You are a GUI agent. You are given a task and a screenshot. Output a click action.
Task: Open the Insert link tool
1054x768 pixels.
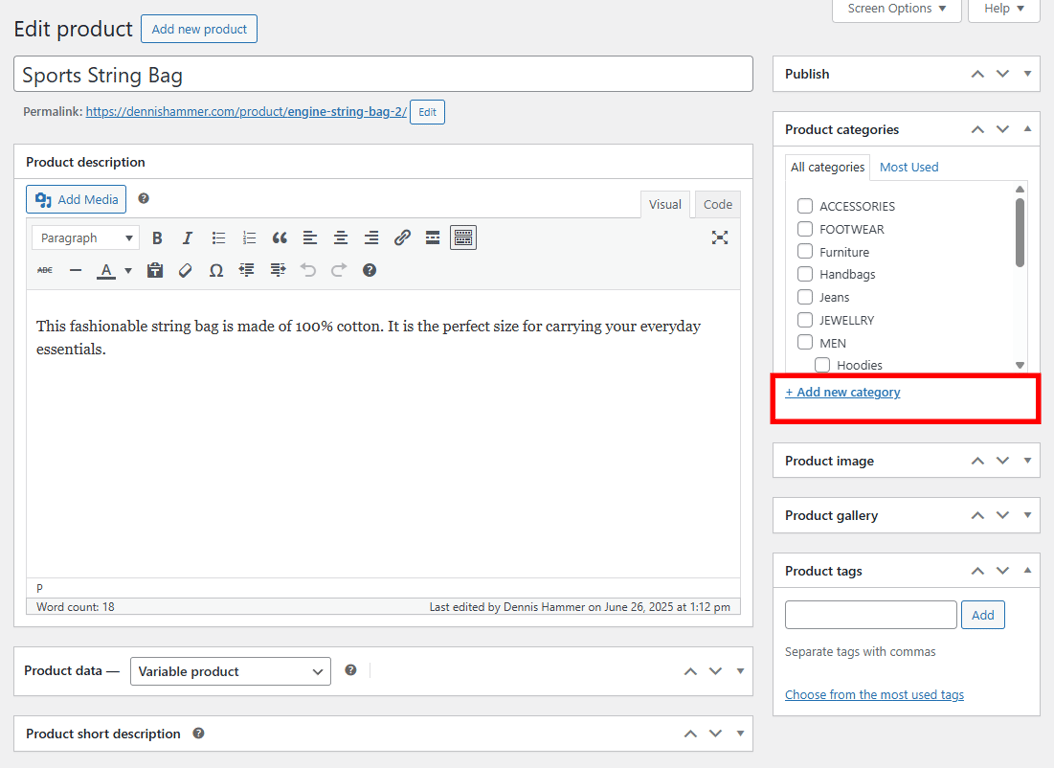[402, 237]
